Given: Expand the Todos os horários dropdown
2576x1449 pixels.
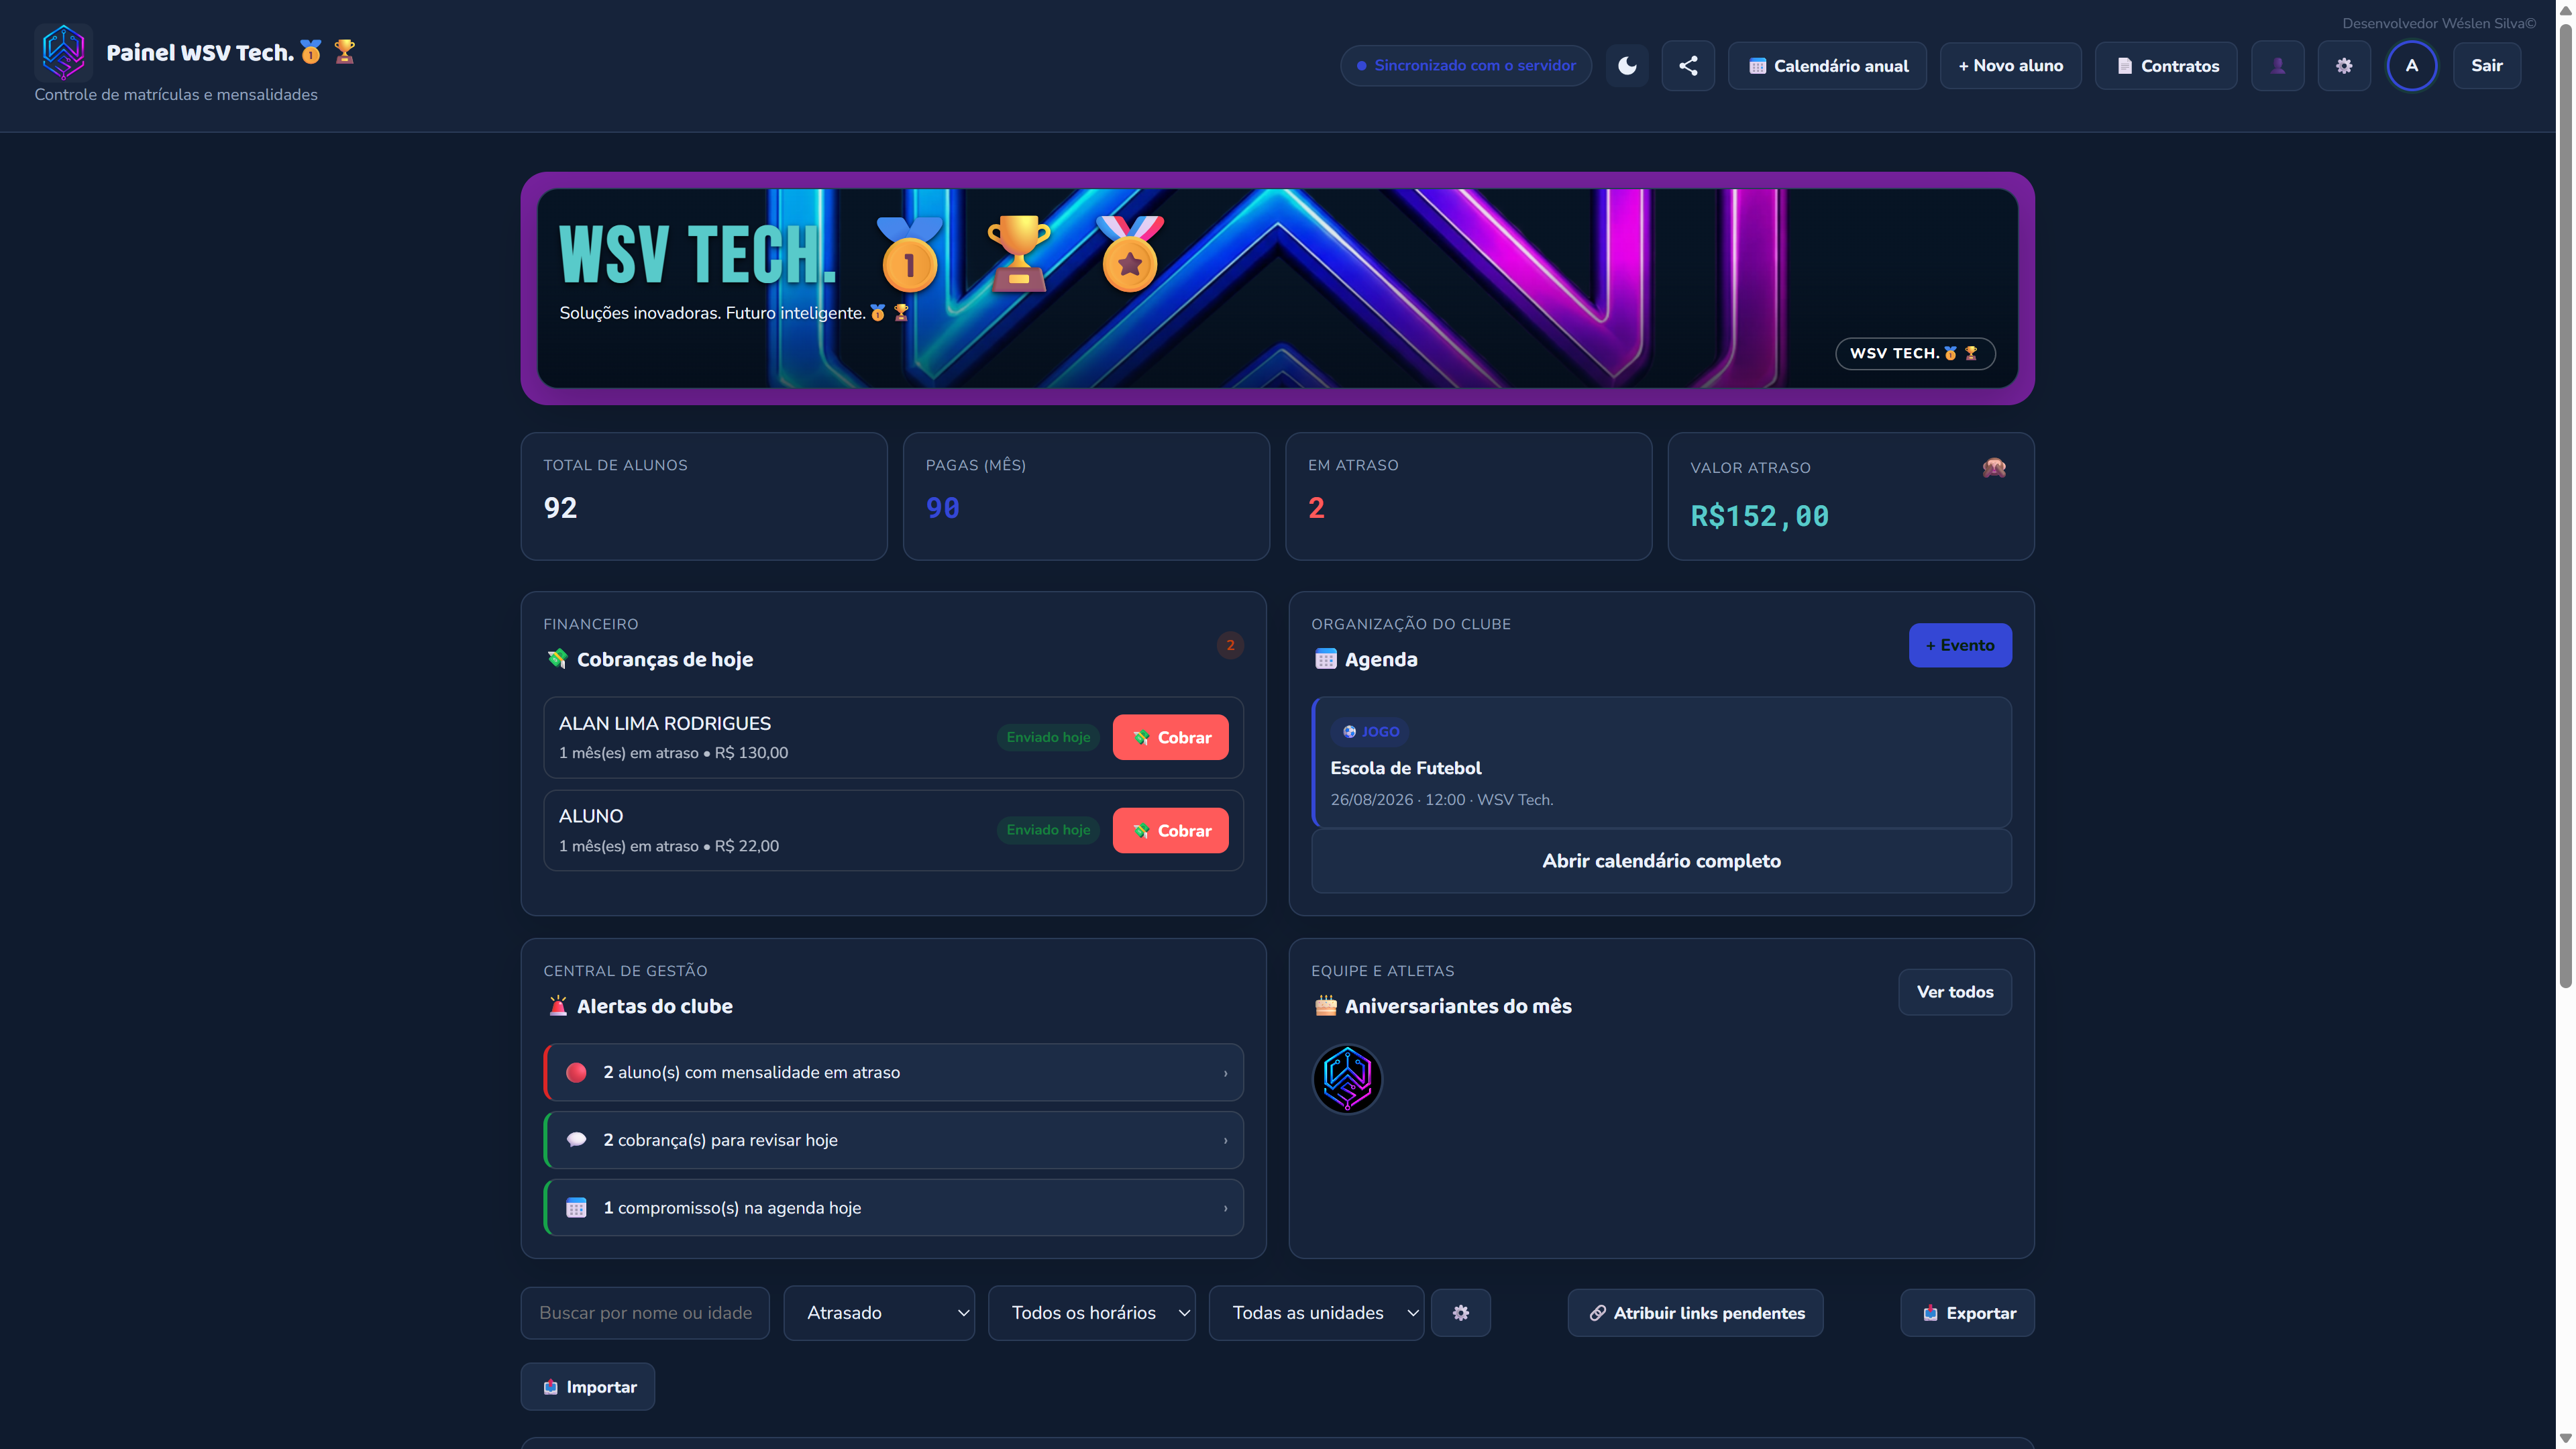Looking at the screenshot, I should click(x=1092, y=1313).
